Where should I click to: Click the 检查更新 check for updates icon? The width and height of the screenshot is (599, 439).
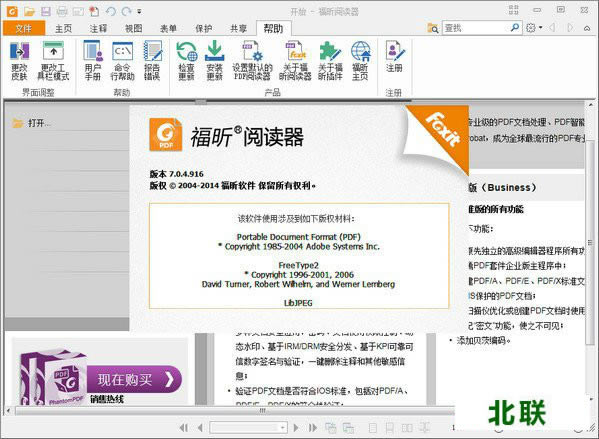click(186, 61)
